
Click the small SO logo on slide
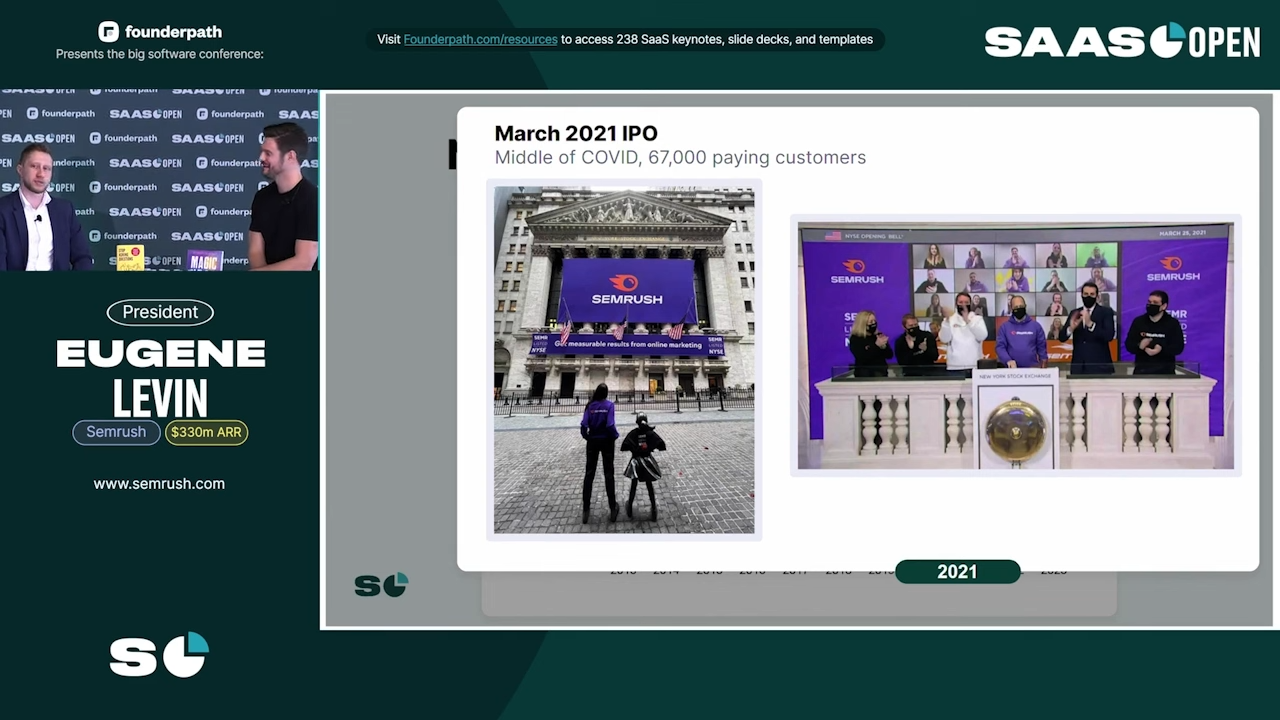[381, 585]
